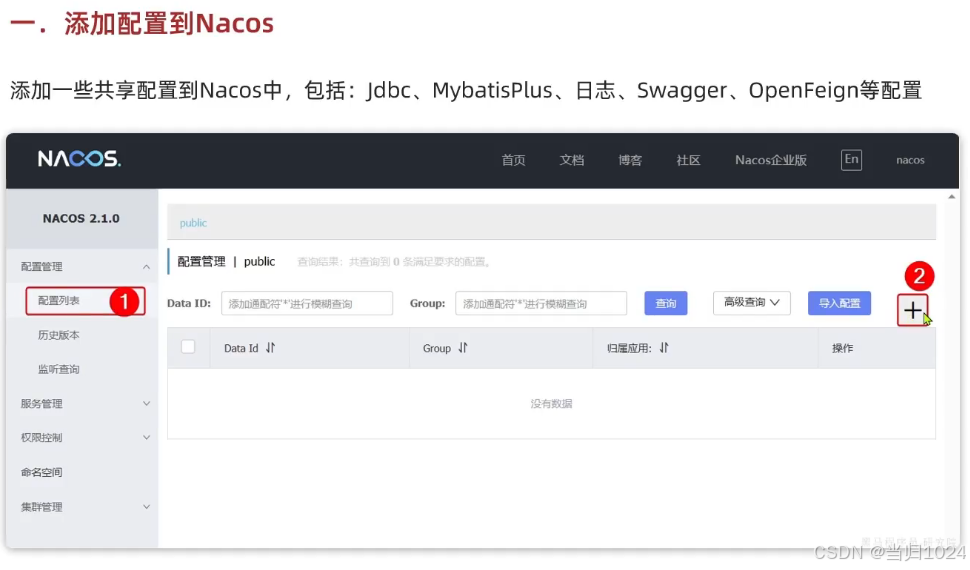This screenshot has width=970, height=570.
Task: Collapse the 配置管理 menu chevron
Action: (146, 267)
